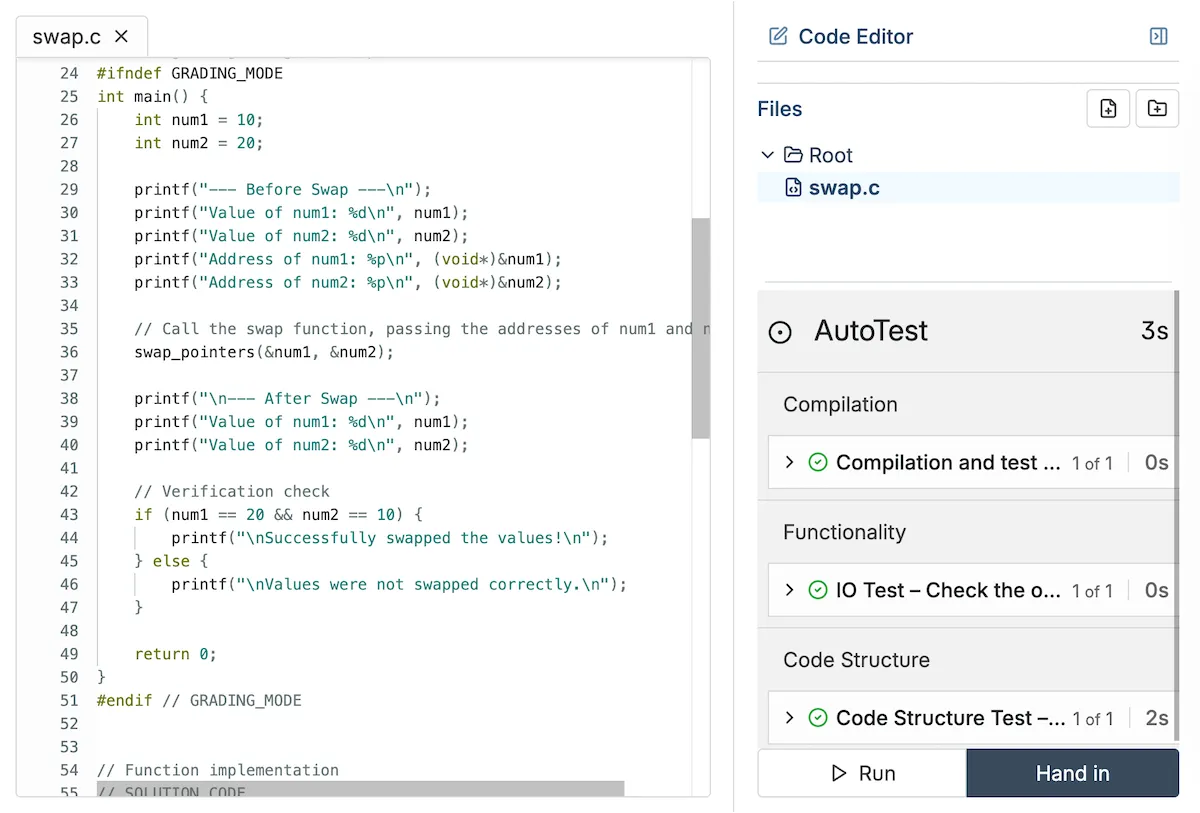Click the new folder creation icon
The height and width of the screenshot is (813, 1200).
click(x=1156, y=108)
